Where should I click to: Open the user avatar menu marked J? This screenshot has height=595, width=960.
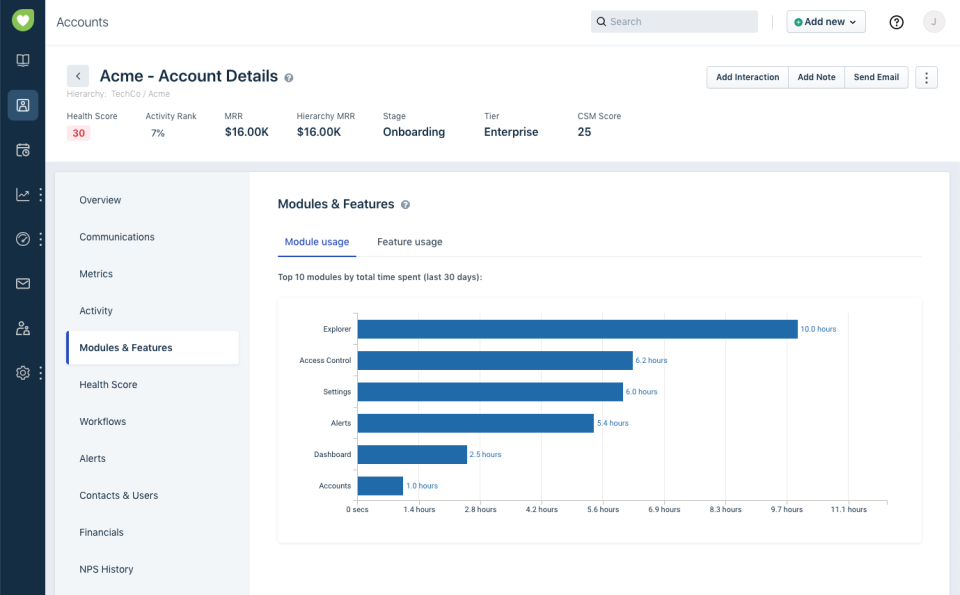pyautogui.click(x=934, y=21)
